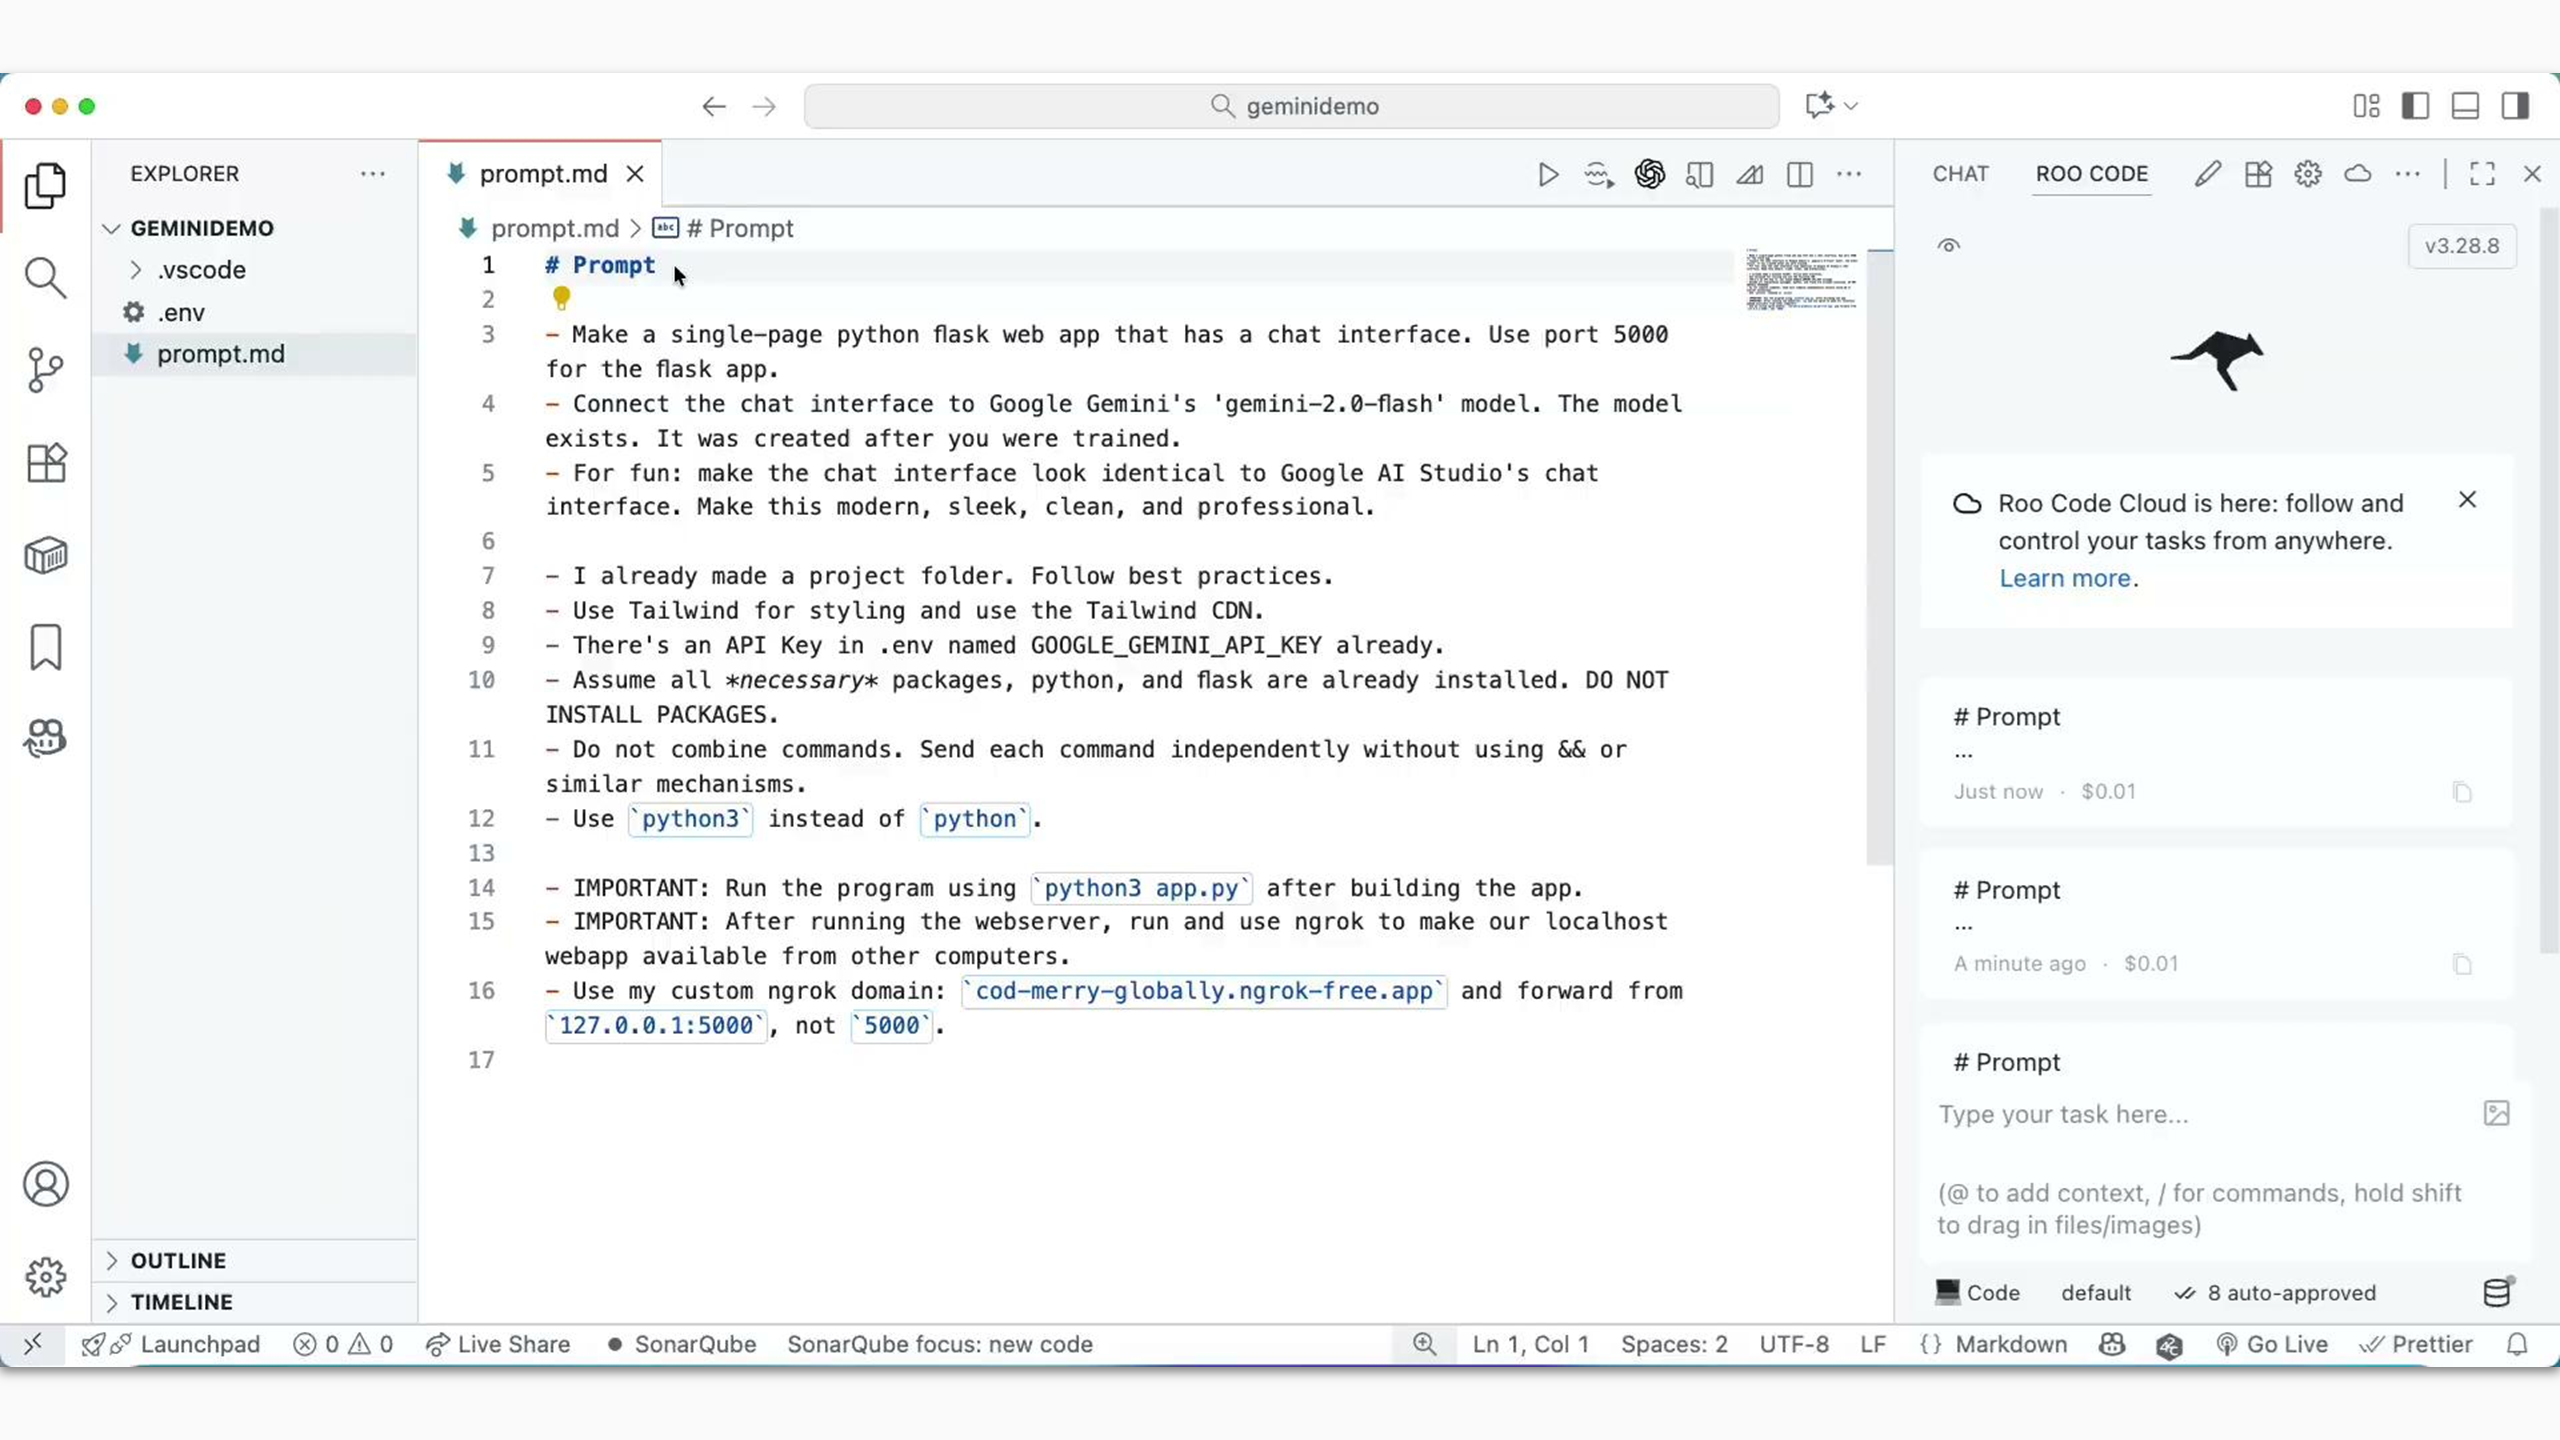Image resolution: width=2560 pixels, height=1440 pixels.
Task: Switch to the ROO CODE tab
Action: click(x=2091, y=174)
